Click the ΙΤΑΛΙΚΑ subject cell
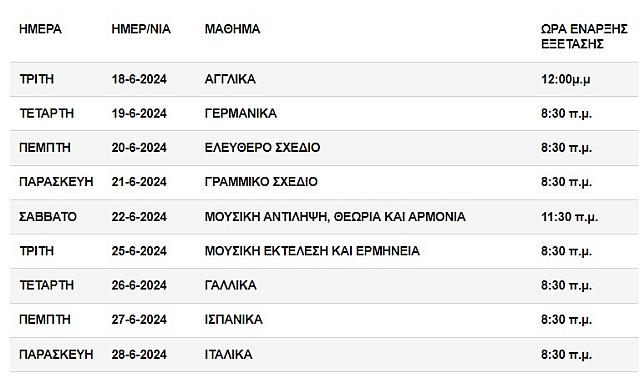Viewport: 640px width, 378px height. [x=229, y=354]
